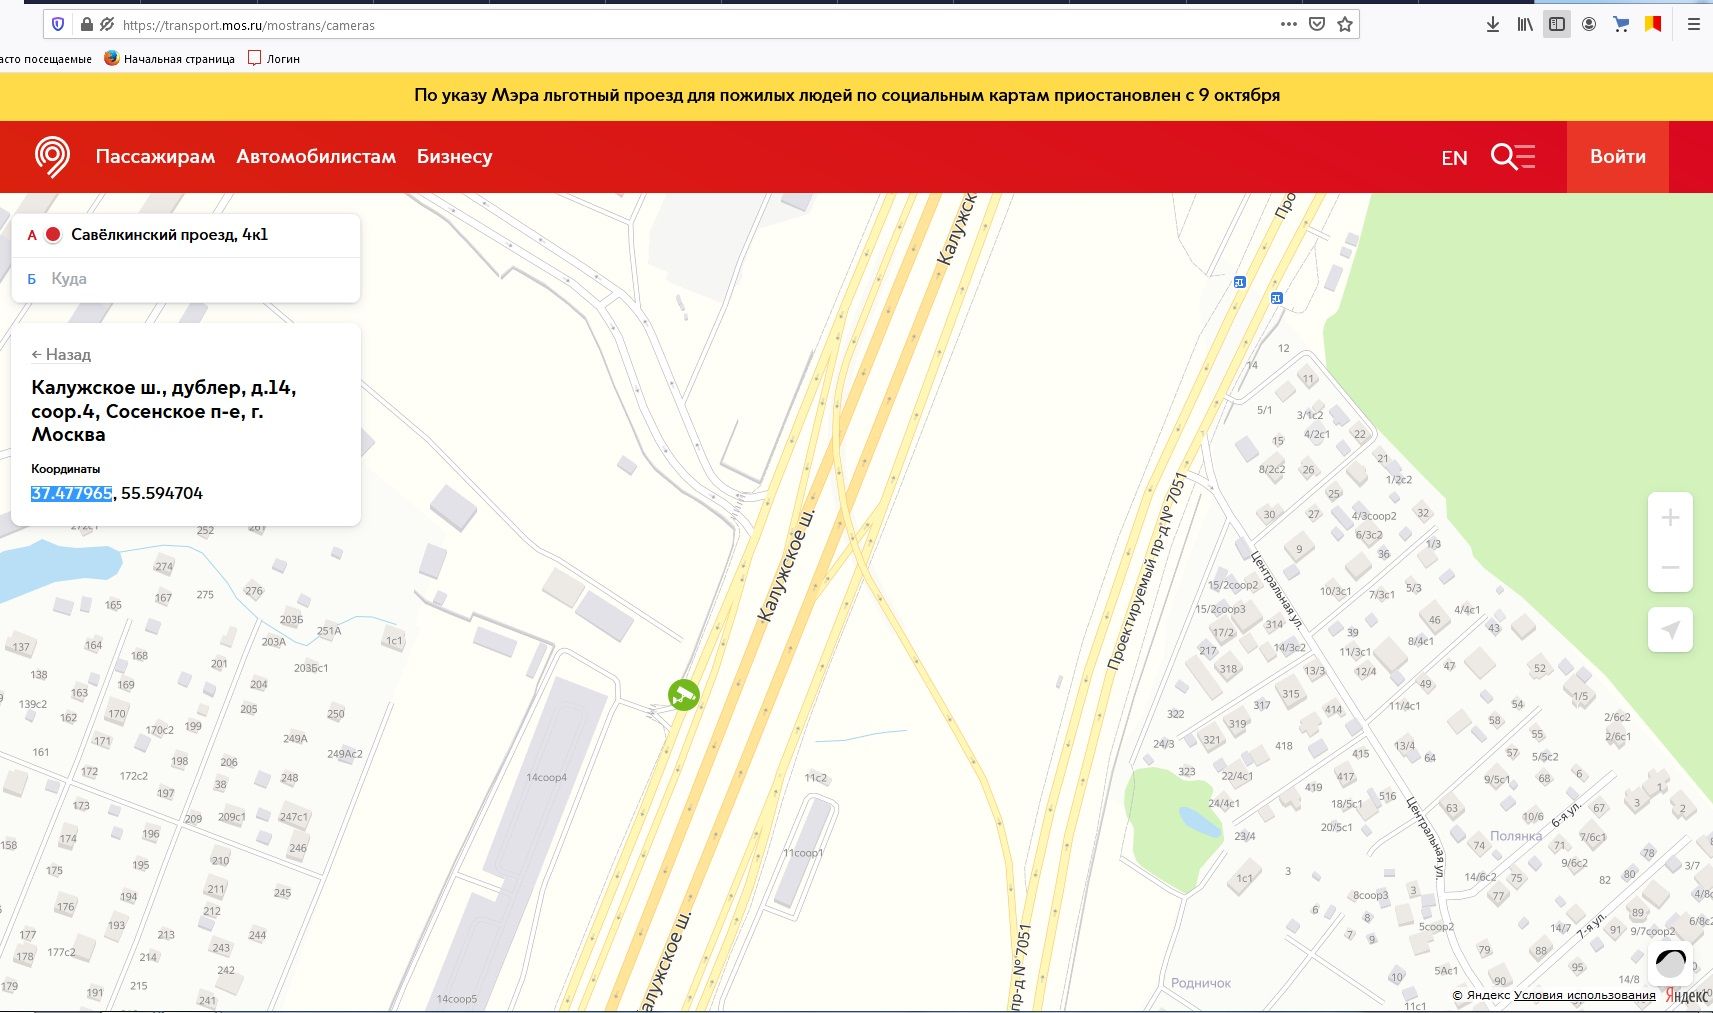Zoom in the map with plus button
The height and width of the screenshot is (1013, 1713).
(x=1670, y=518)
